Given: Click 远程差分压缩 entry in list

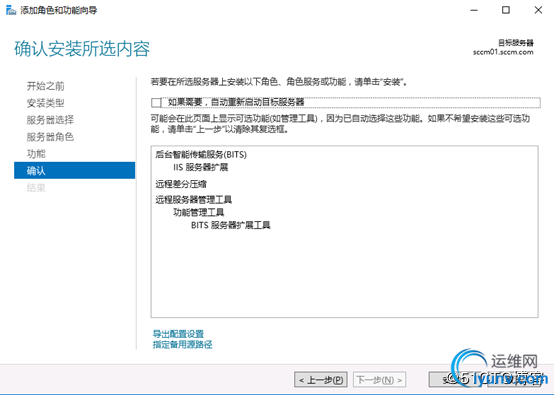Looking at the screenshot, I should [181, 184].
